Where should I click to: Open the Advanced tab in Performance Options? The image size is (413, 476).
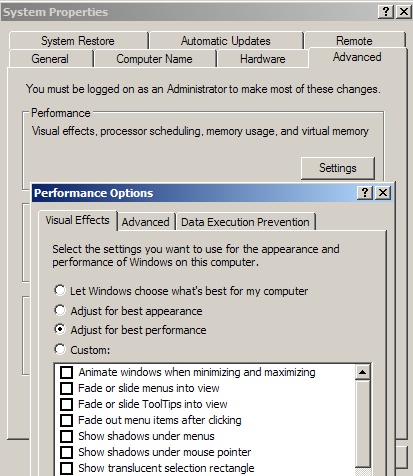(146, 222)
